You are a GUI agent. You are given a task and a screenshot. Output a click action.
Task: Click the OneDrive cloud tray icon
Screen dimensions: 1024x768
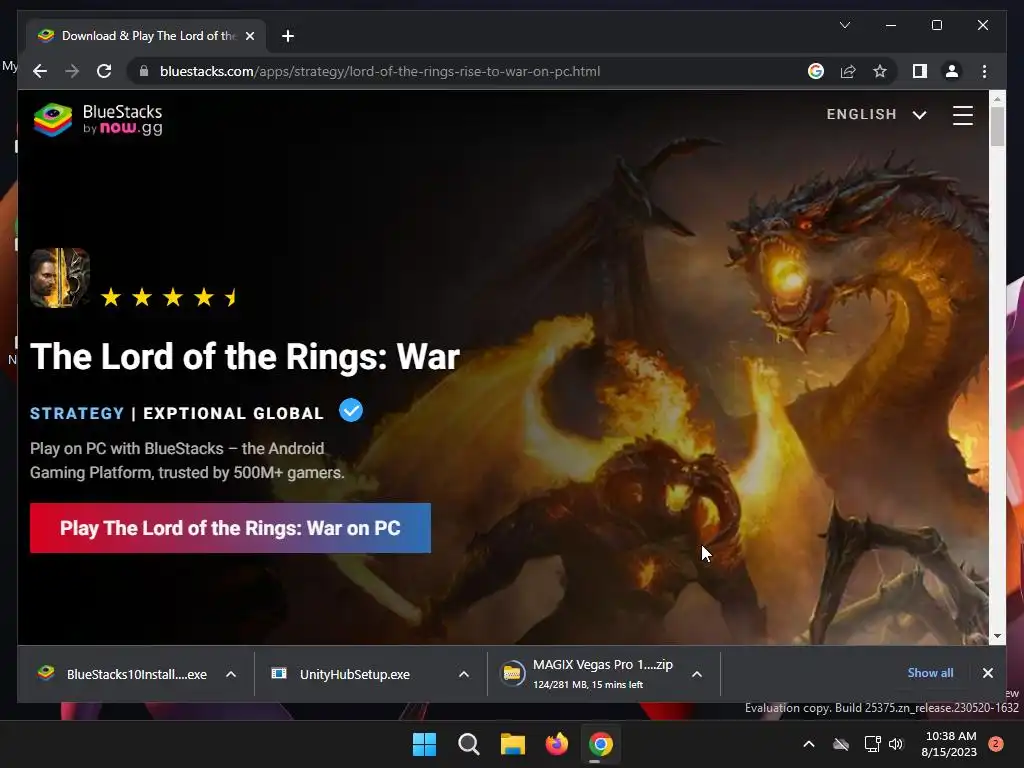pyautogui.click(x=841, y=744)
